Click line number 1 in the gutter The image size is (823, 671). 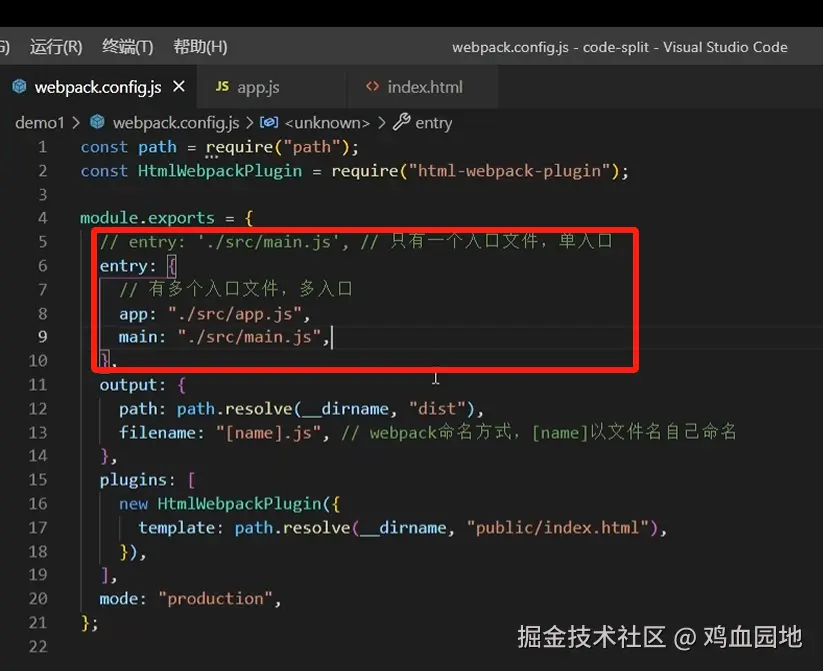pyautogui.click(x=43, y=147)
